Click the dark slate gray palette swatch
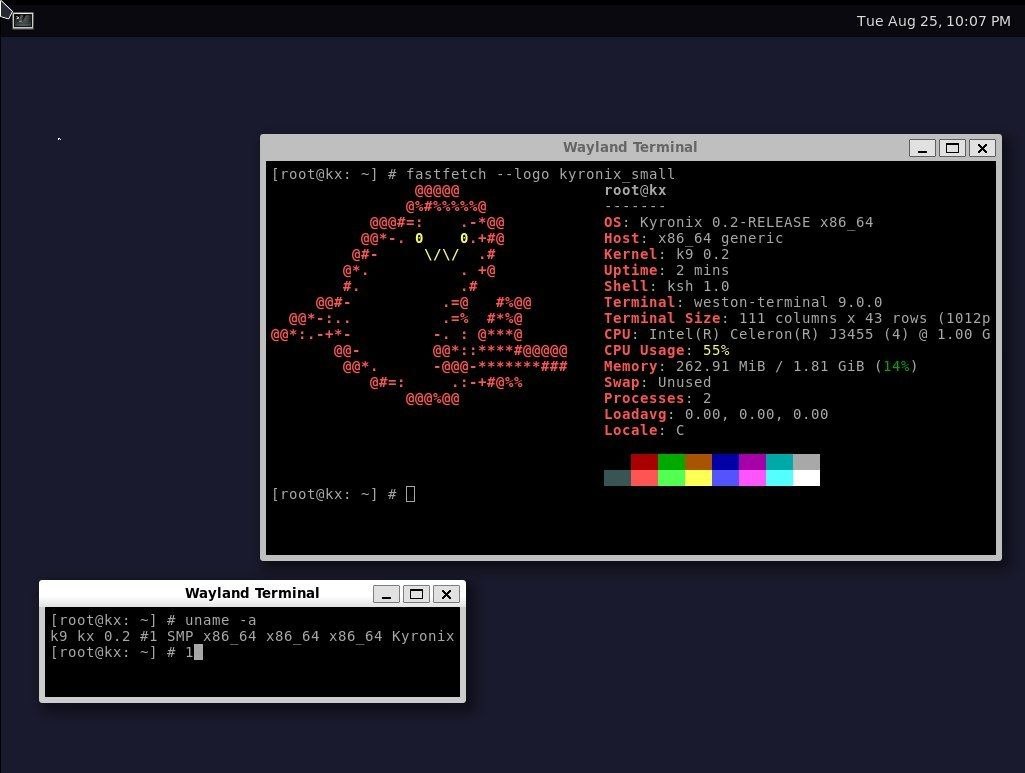Screen dimensions: 1025x773 [617, 478]
